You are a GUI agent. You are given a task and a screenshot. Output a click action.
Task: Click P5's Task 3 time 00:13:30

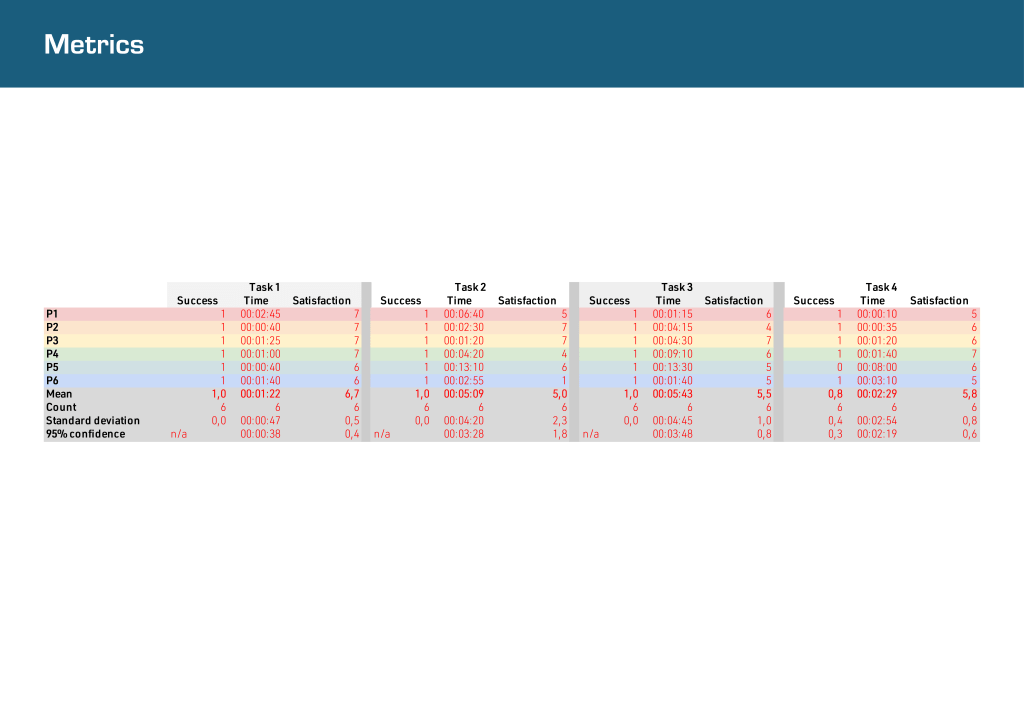[672, 367]
